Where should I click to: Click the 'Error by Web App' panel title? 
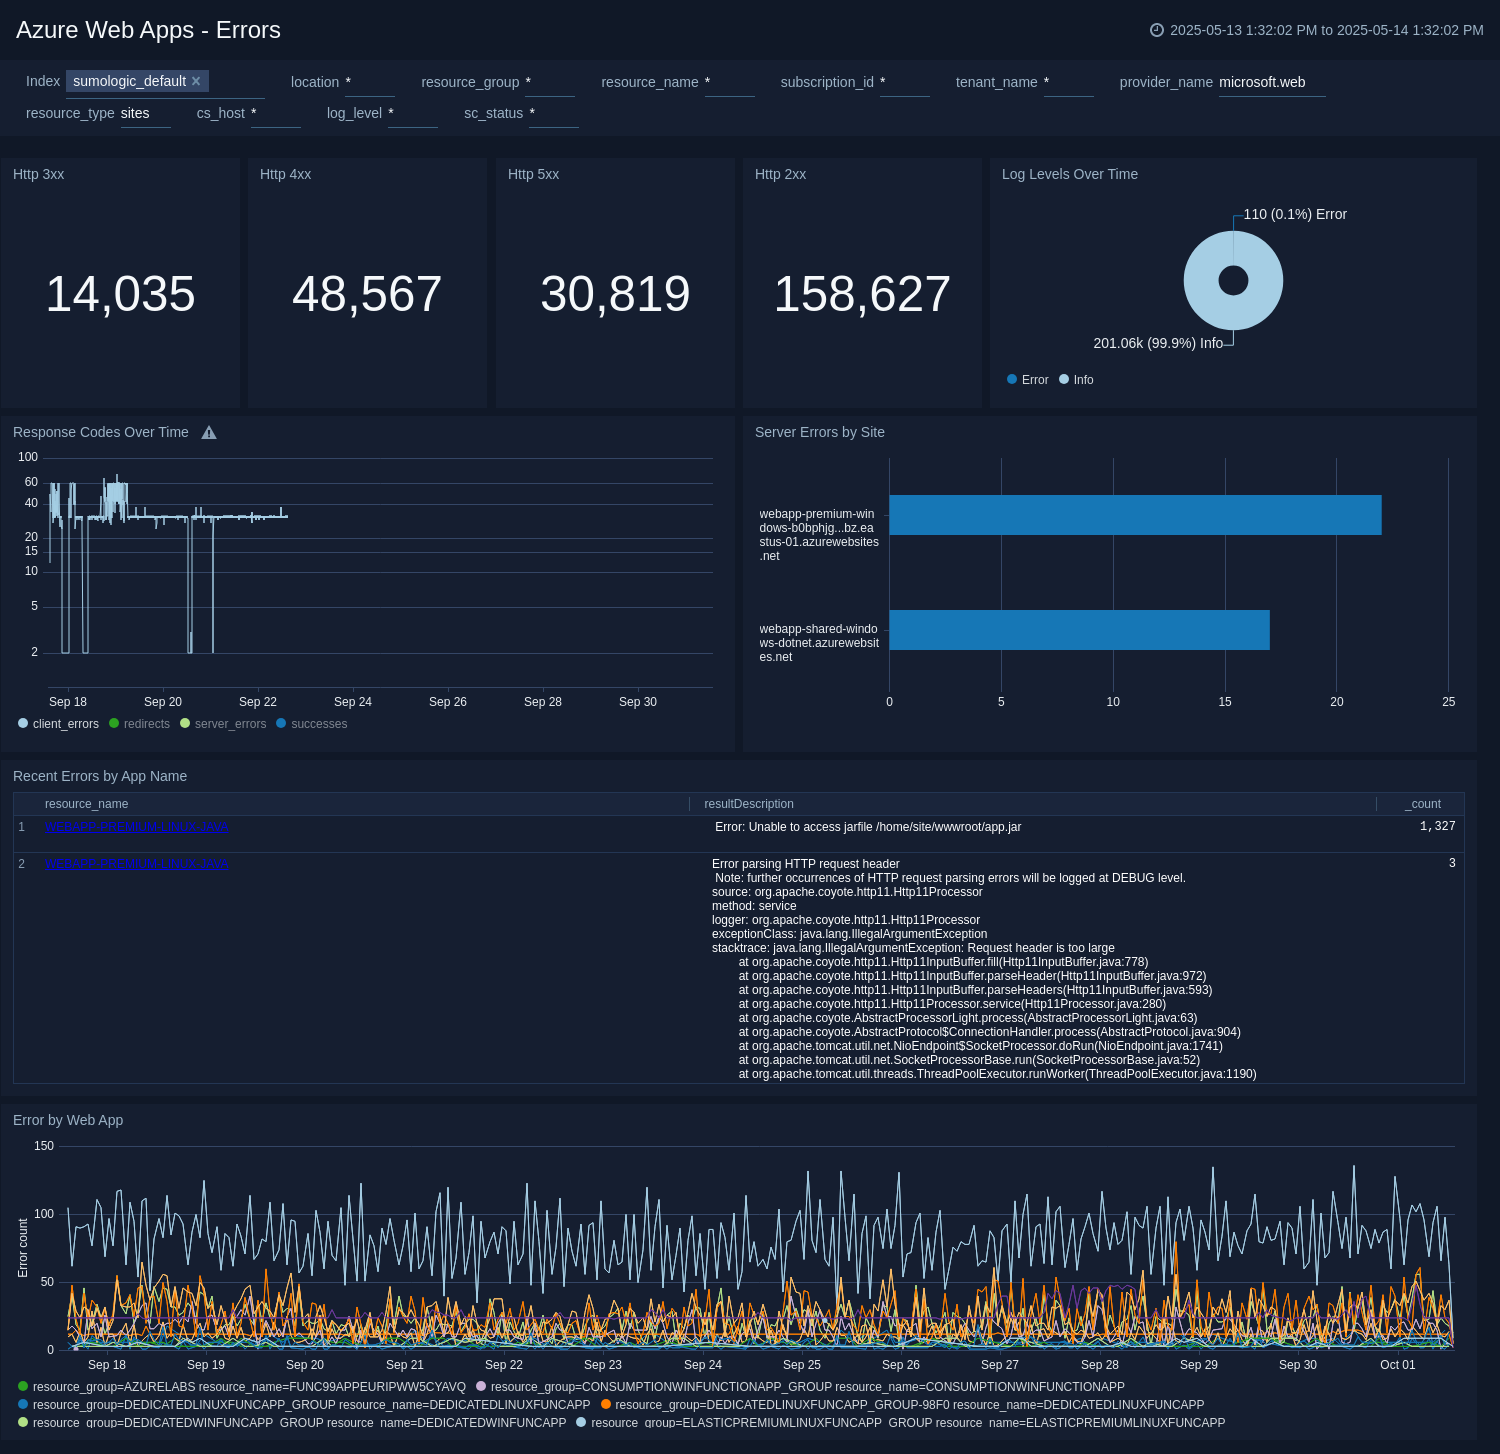point(68,1120)
